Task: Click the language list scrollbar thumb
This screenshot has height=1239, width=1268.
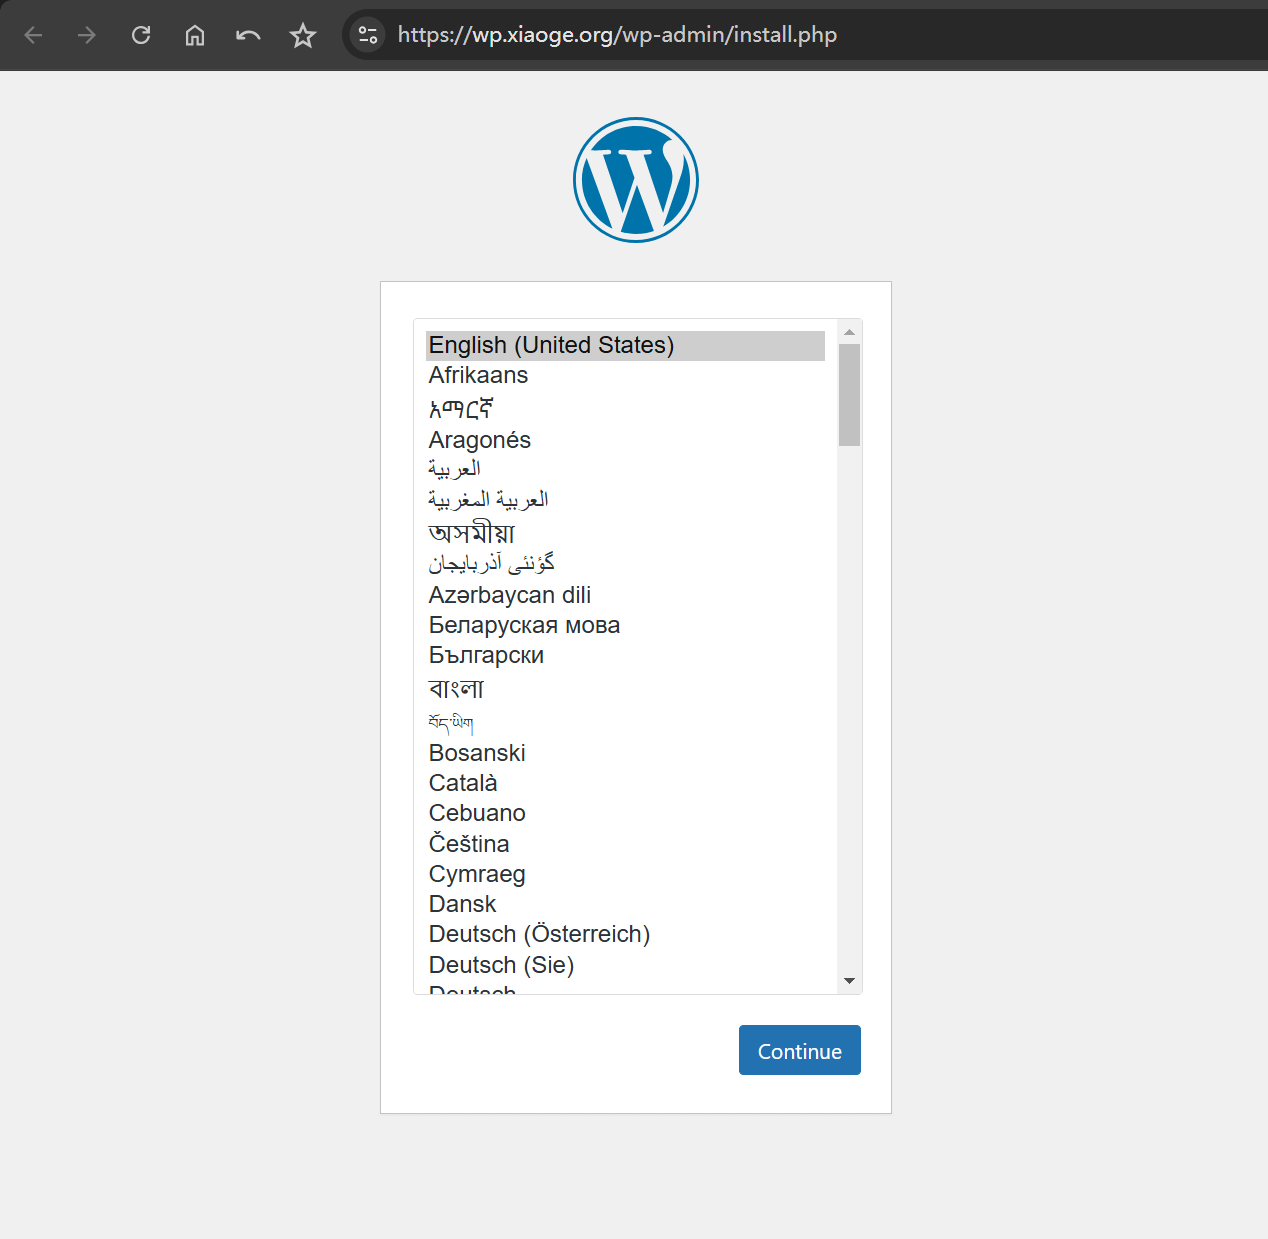Action: coord(849,393)
